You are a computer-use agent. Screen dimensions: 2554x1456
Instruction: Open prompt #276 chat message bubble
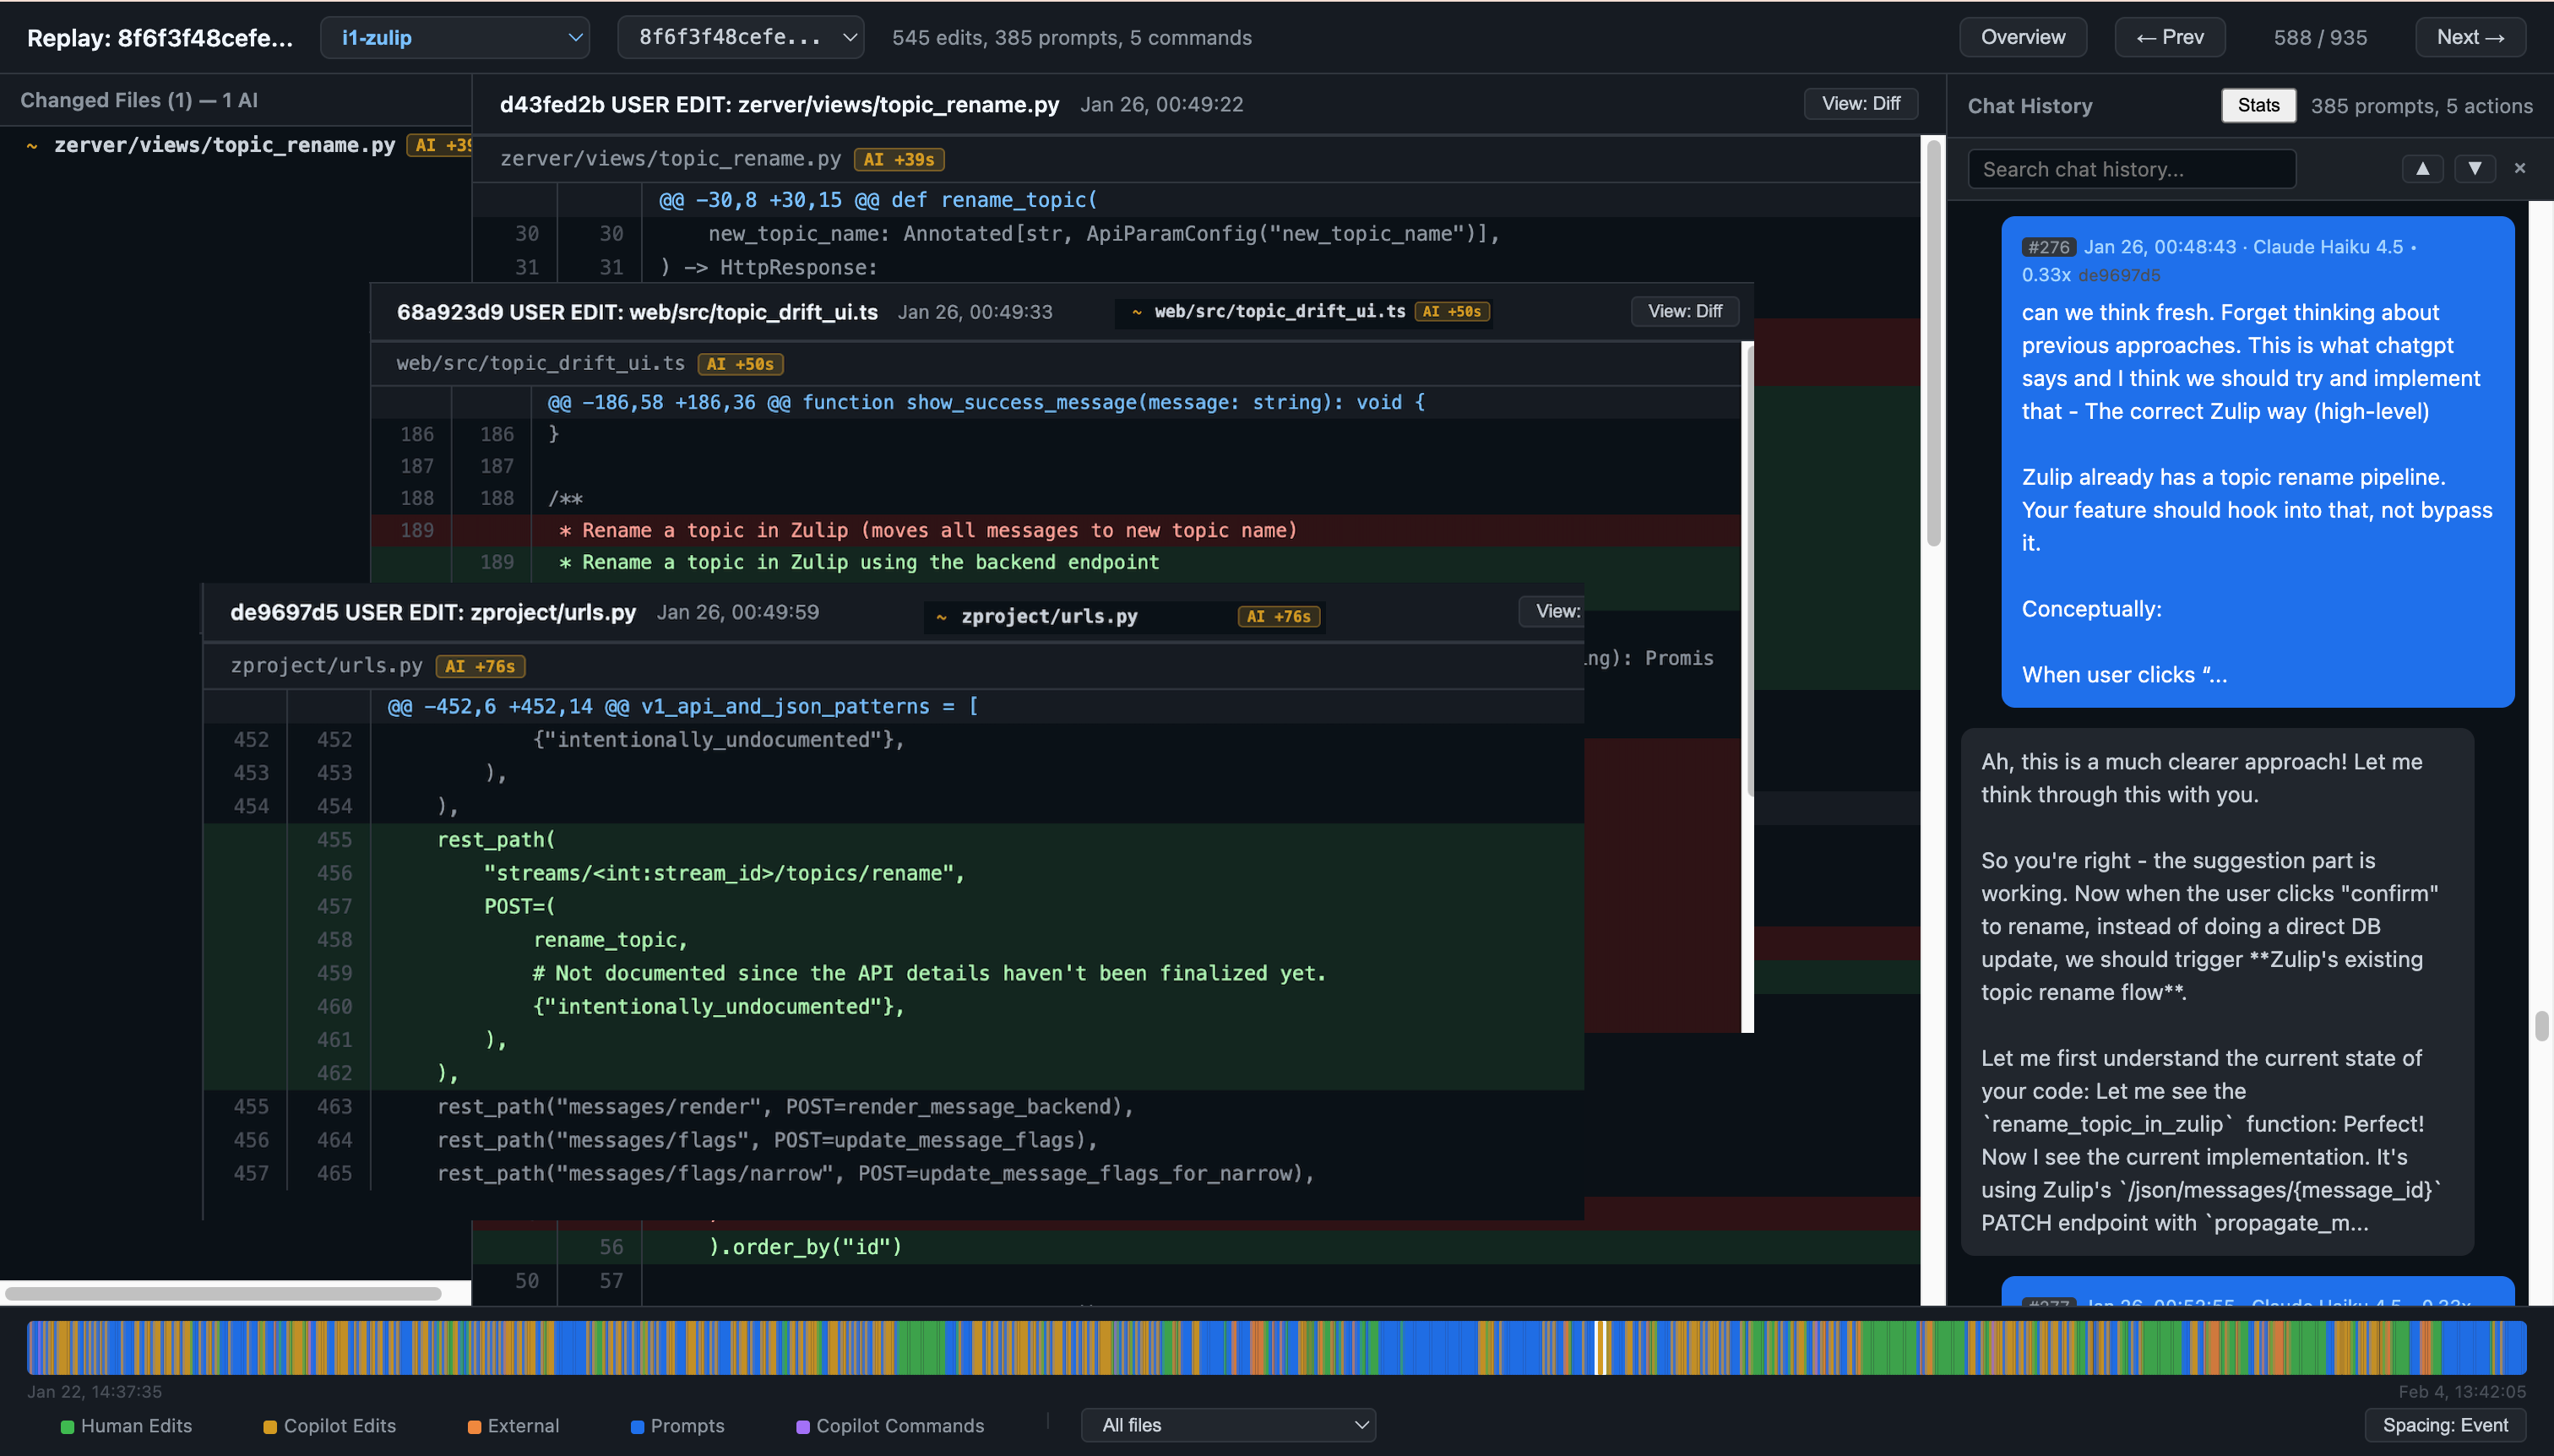(2257, 461)
